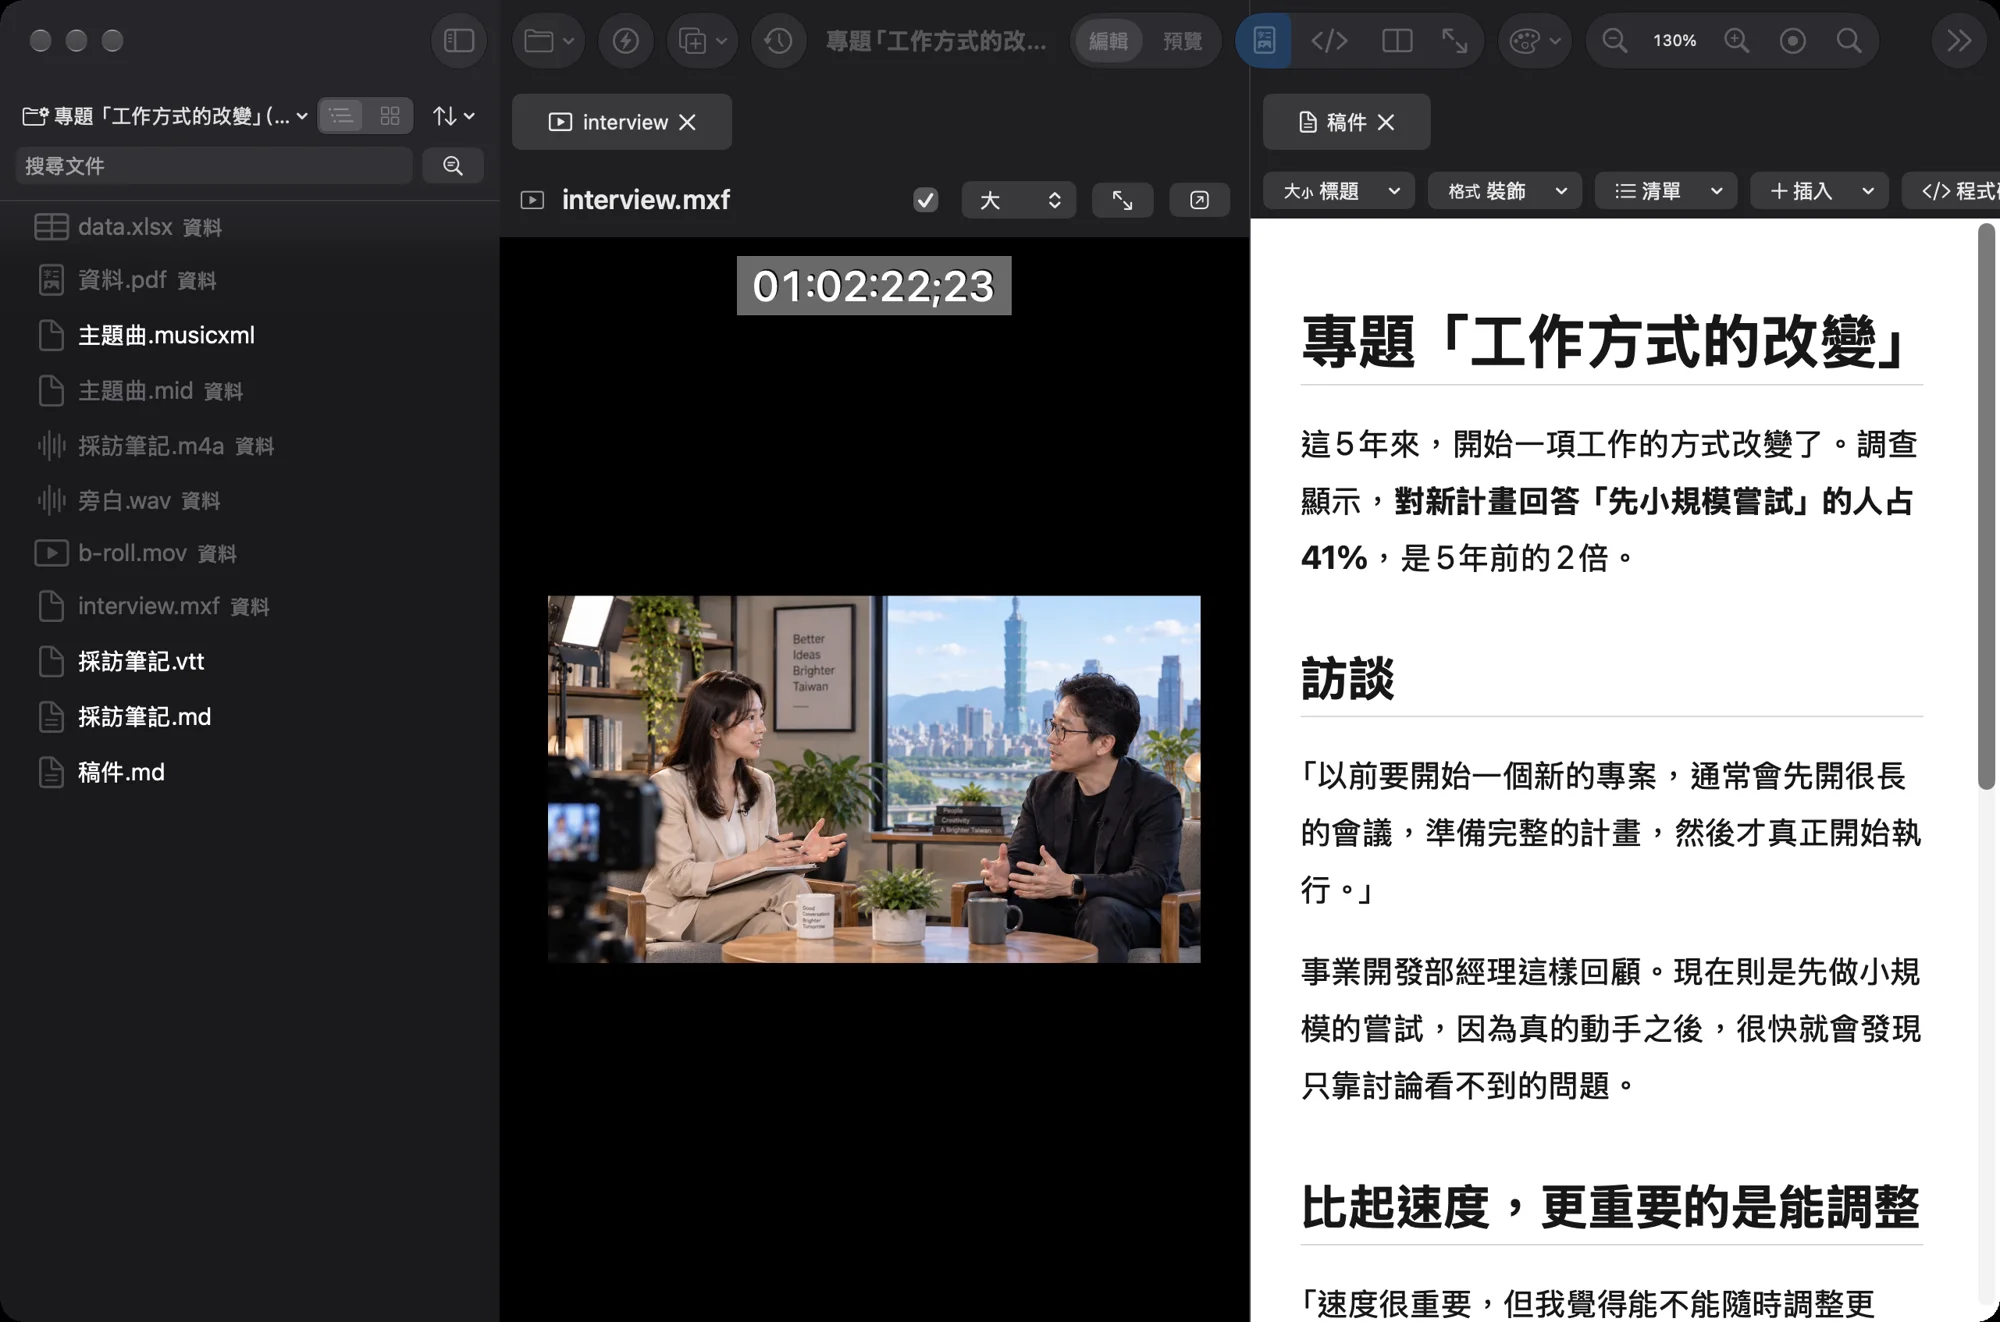Enable split view columns icon

pyautogui.click(x=1396, y=41)
